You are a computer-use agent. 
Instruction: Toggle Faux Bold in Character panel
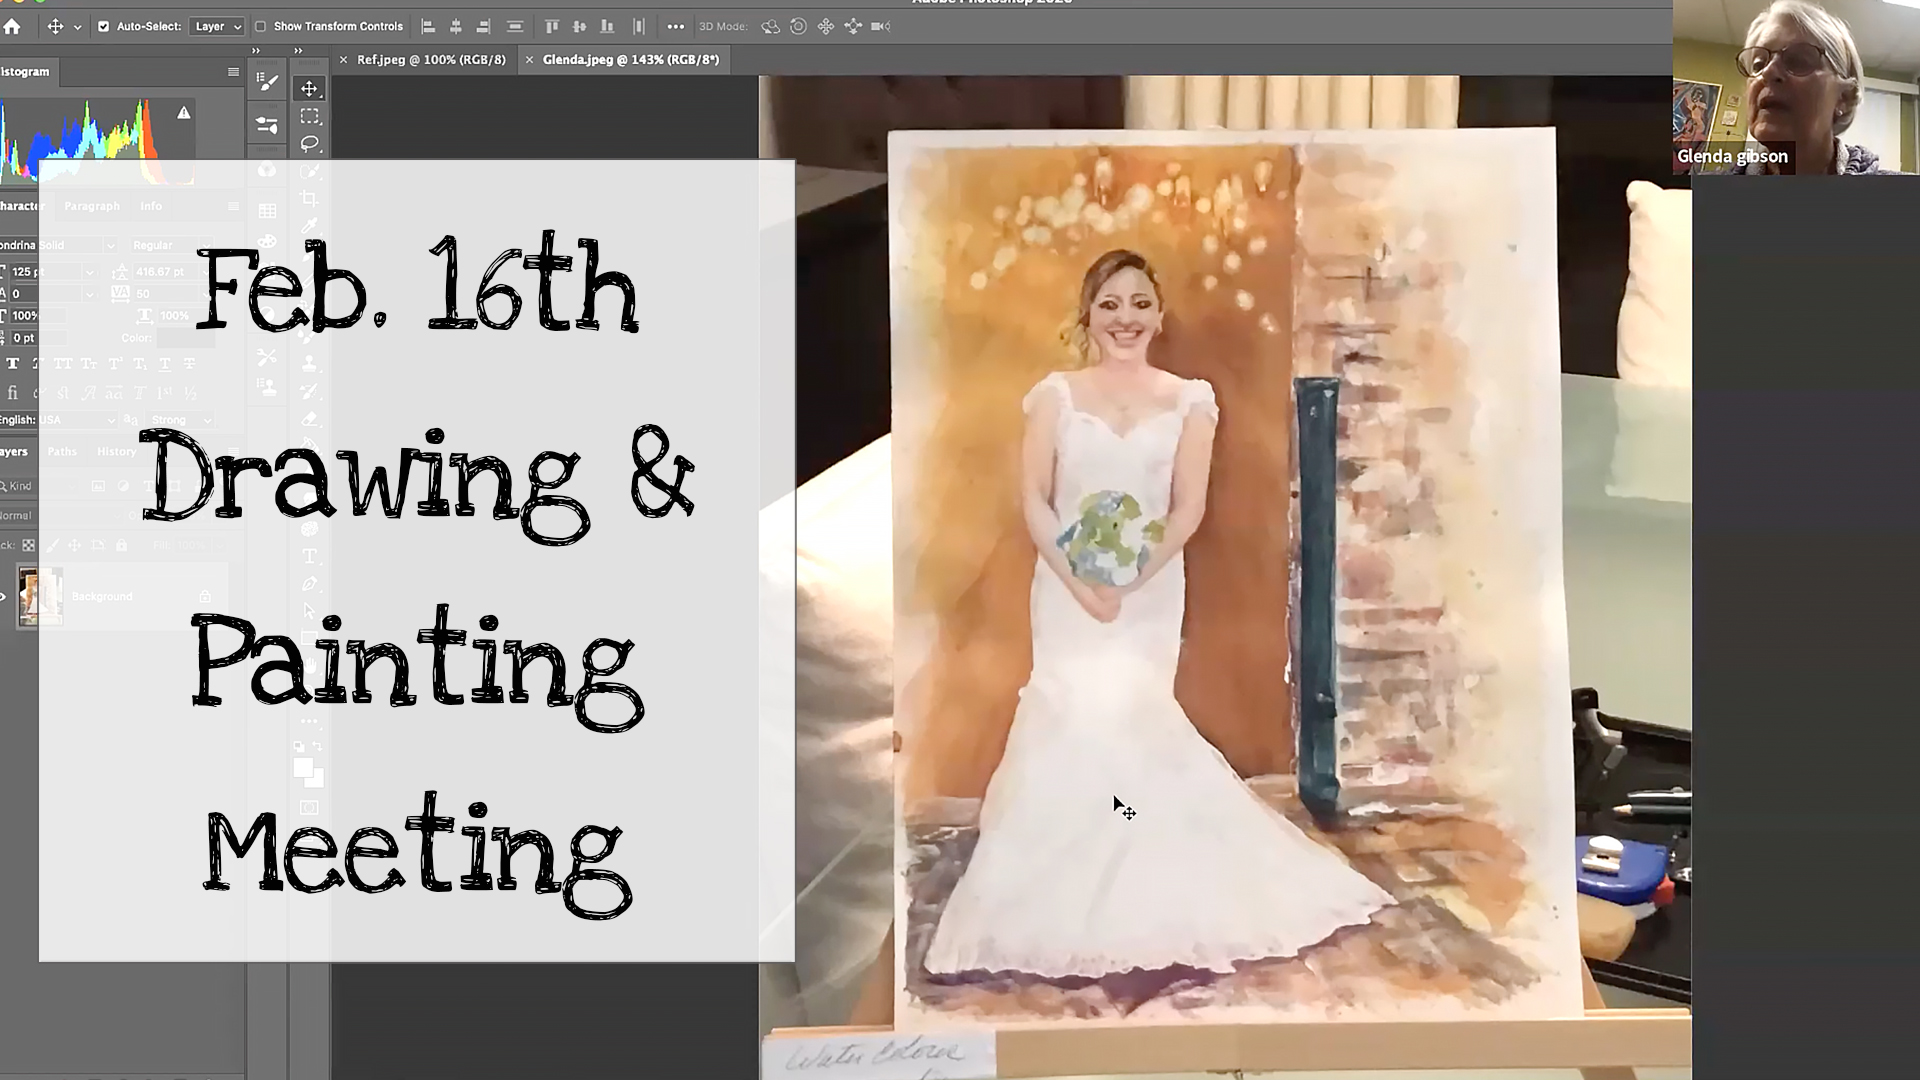tap(13, 364)
